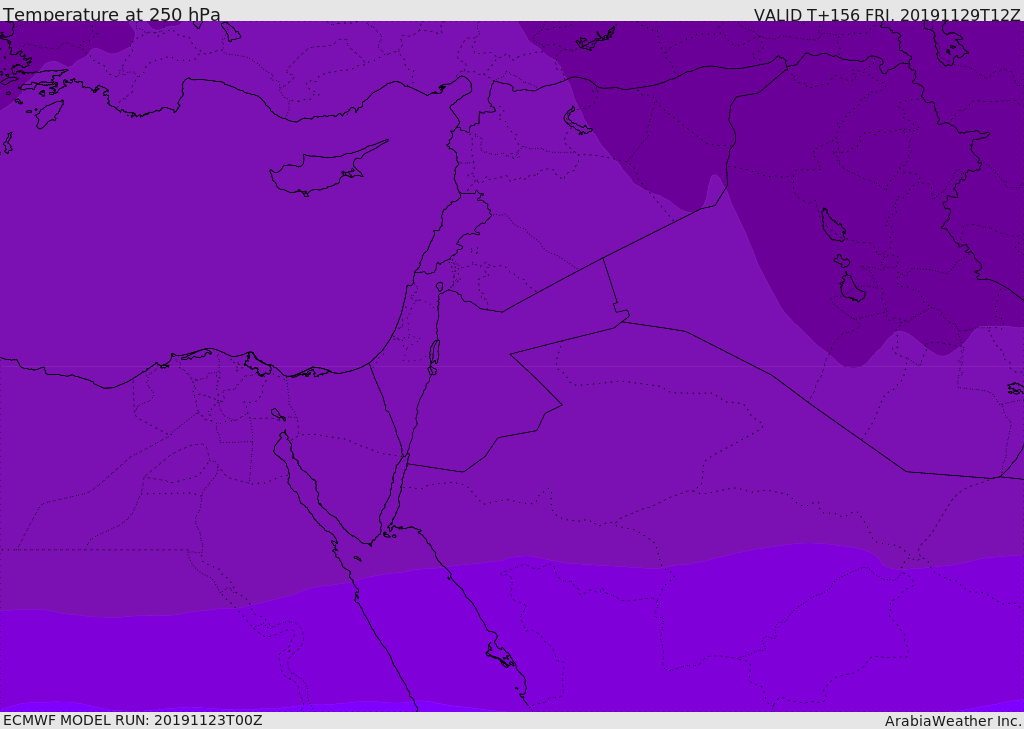
Task: Click the 'Temperature at 250 hPa' title text
Action: pyautogui.click(x=112, y=14)
